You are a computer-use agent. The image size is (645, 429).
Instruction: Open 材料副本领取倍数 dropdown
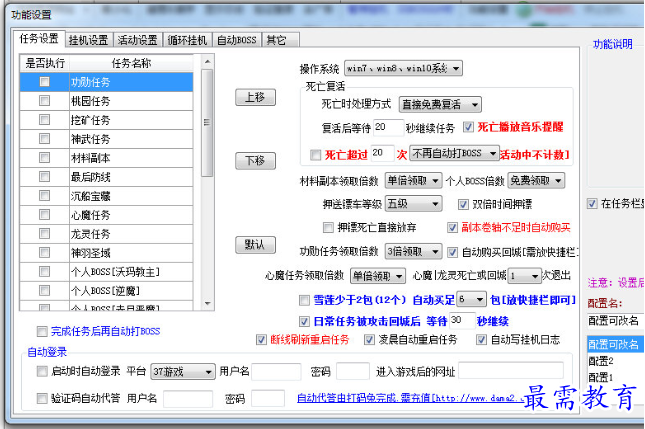click(x=413, y=181)
